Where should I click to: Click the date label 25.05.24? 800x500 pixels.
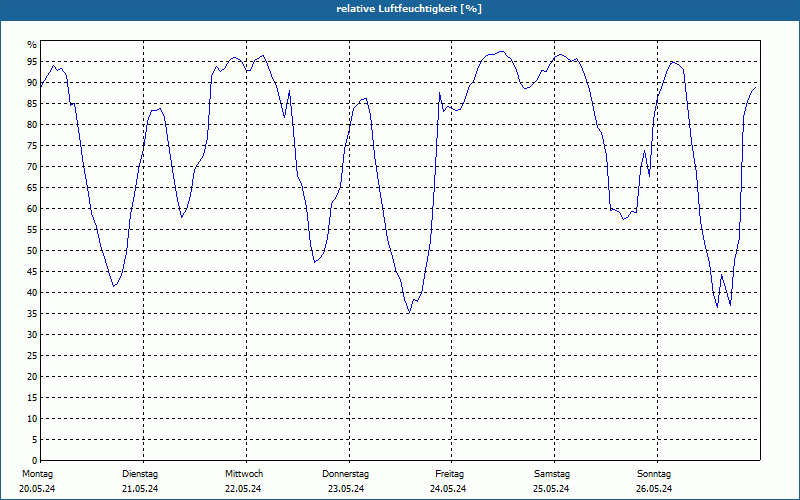click(551, 489)
